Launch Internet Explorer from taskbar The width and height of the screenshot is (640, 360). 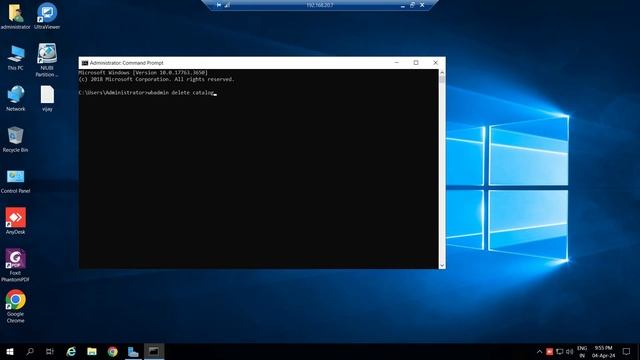point(71,351)
